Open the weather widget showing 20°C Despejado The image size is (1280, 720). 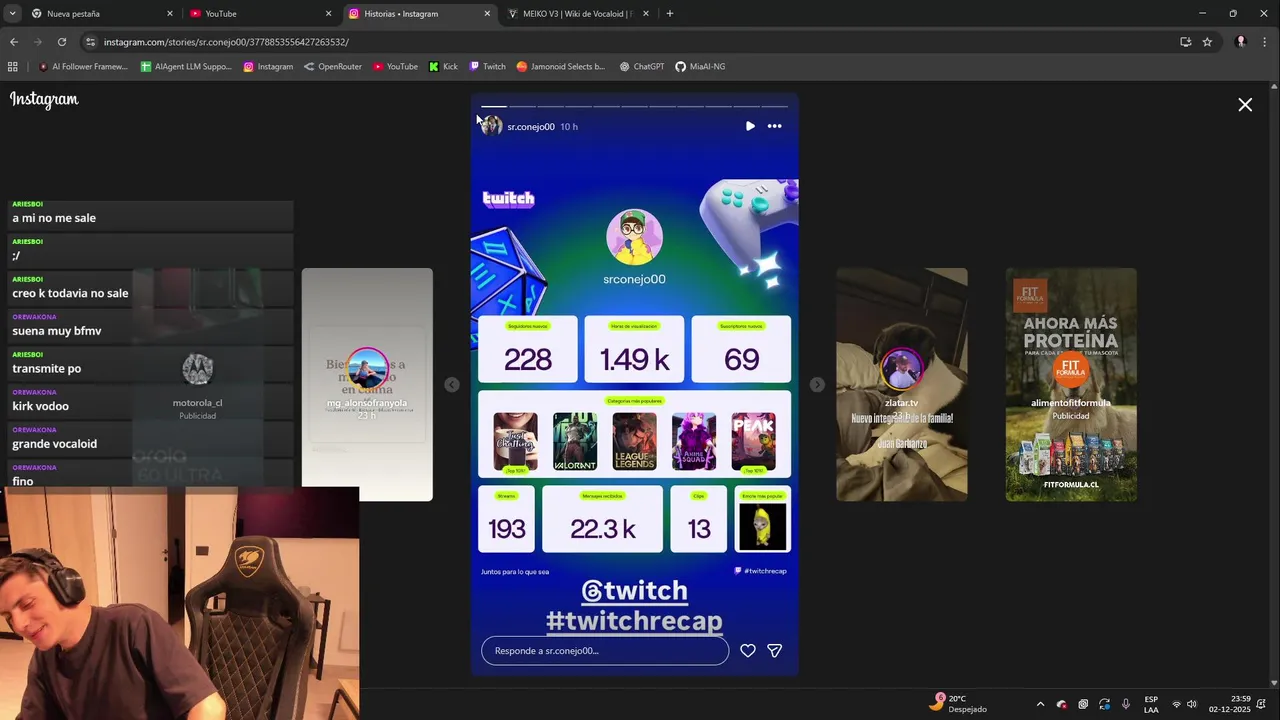coord(958,703)
